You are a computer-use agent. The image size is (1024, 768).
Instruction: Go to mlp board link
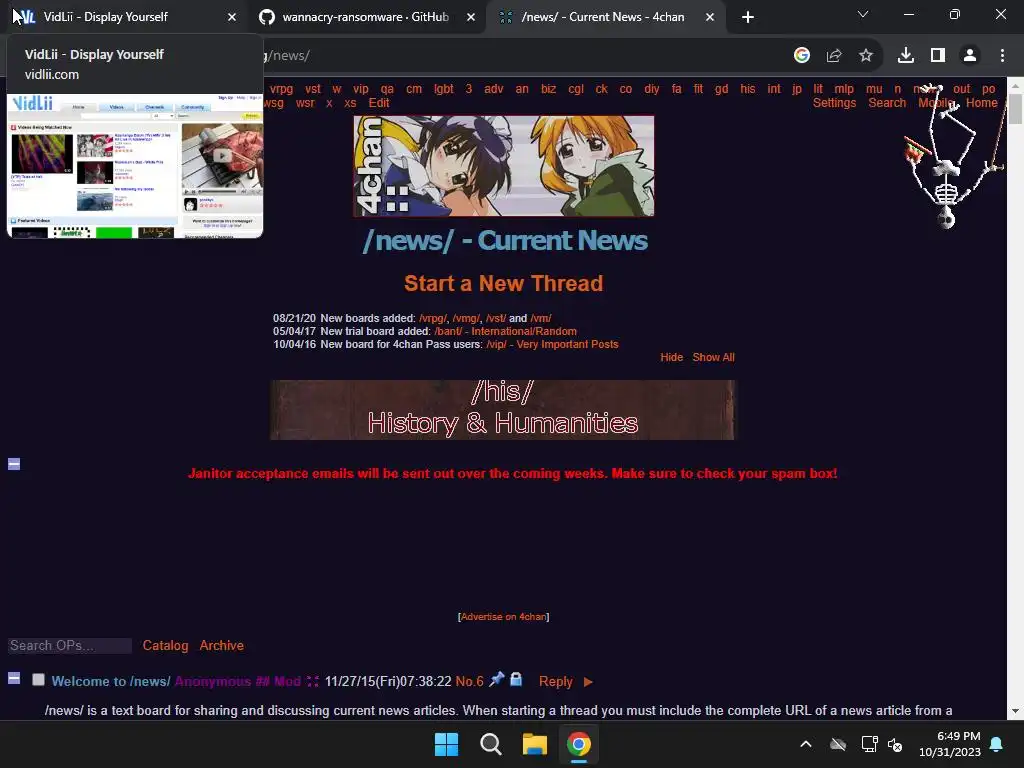point(844,89)
